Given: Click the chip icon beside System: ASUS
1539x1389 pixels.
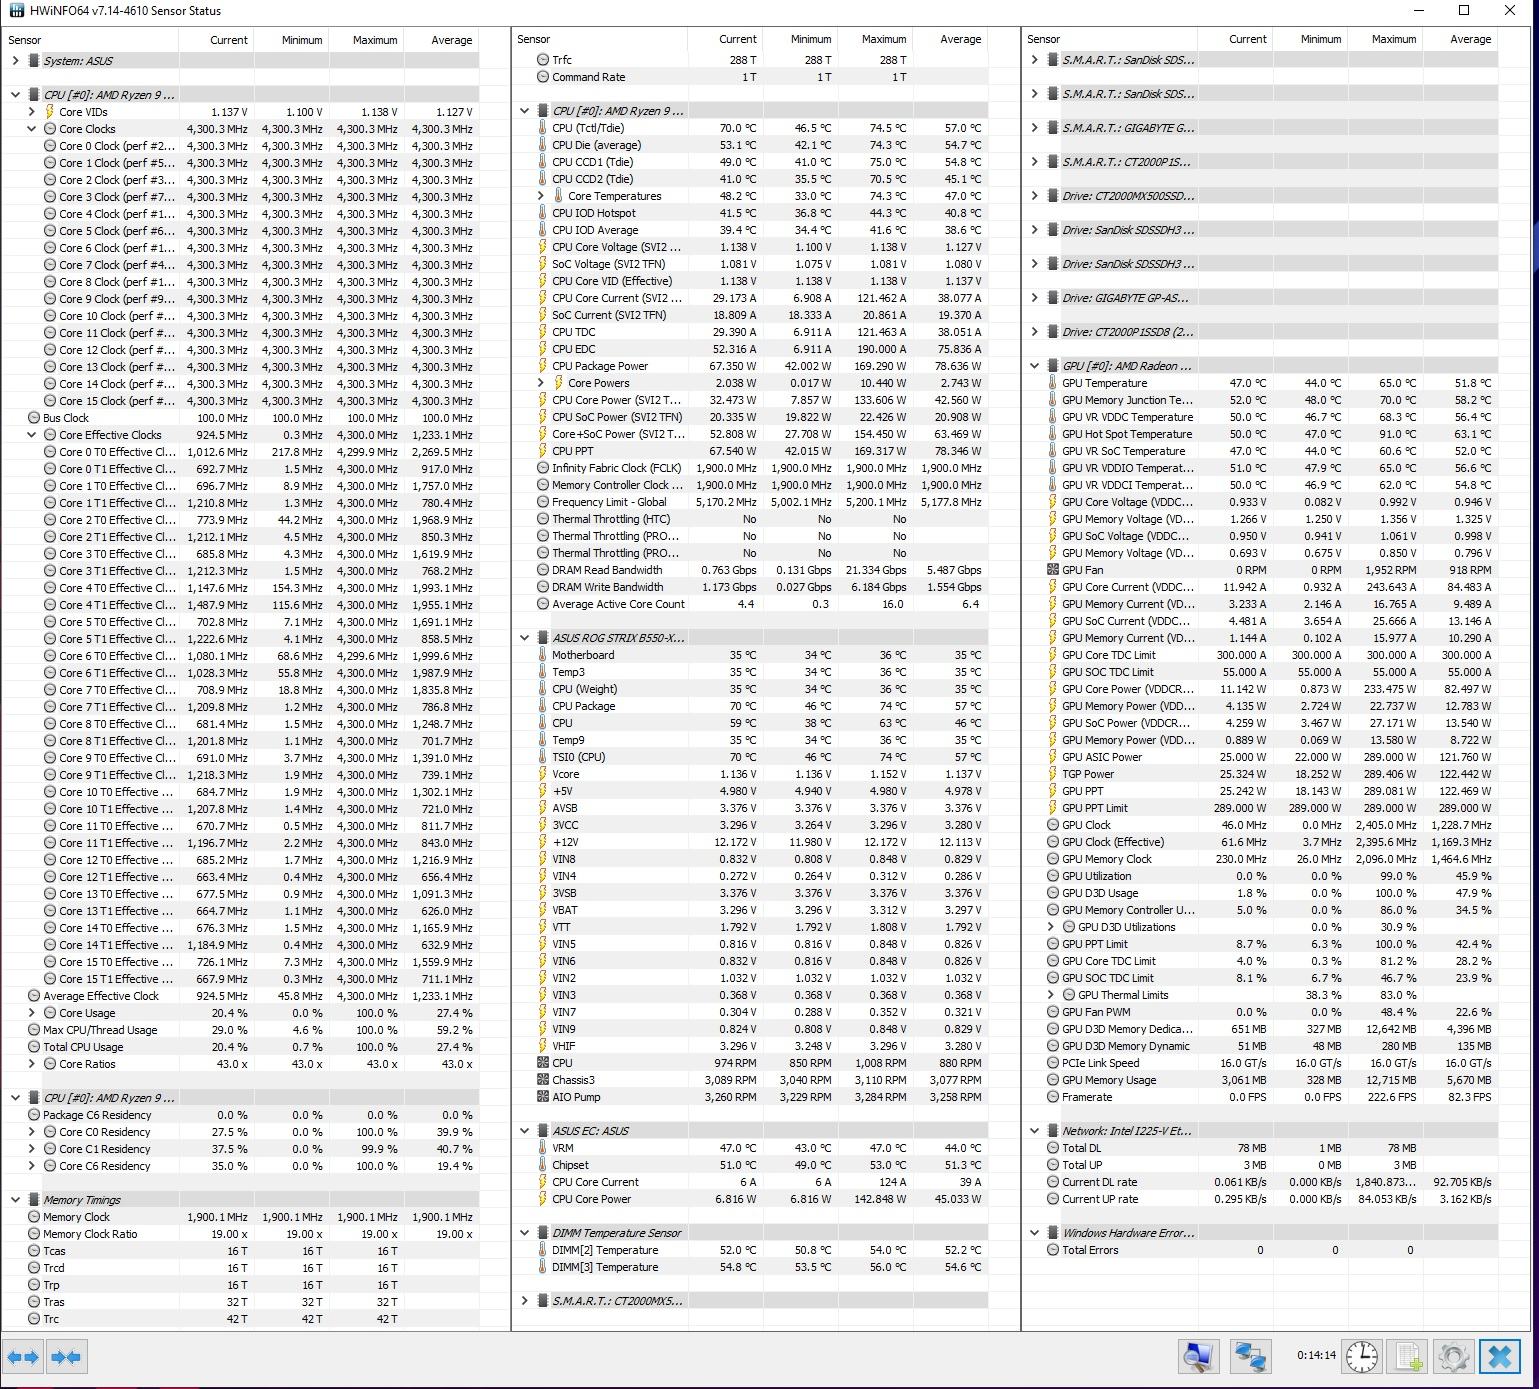Looking at the screenshot, I should coord(34,61).
